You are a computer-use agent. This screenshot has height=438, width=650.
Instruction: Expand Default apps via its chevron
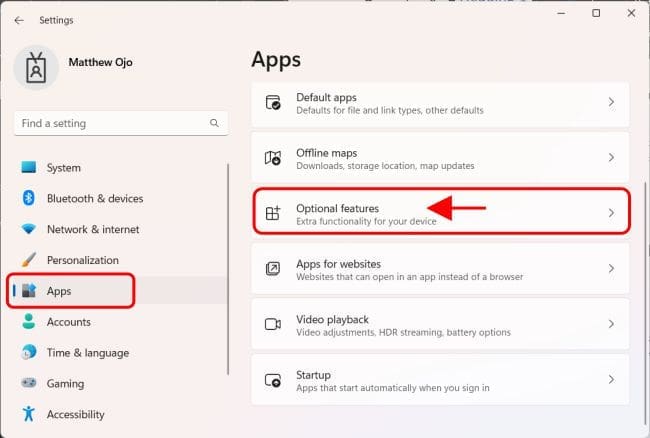pos(611,102)
